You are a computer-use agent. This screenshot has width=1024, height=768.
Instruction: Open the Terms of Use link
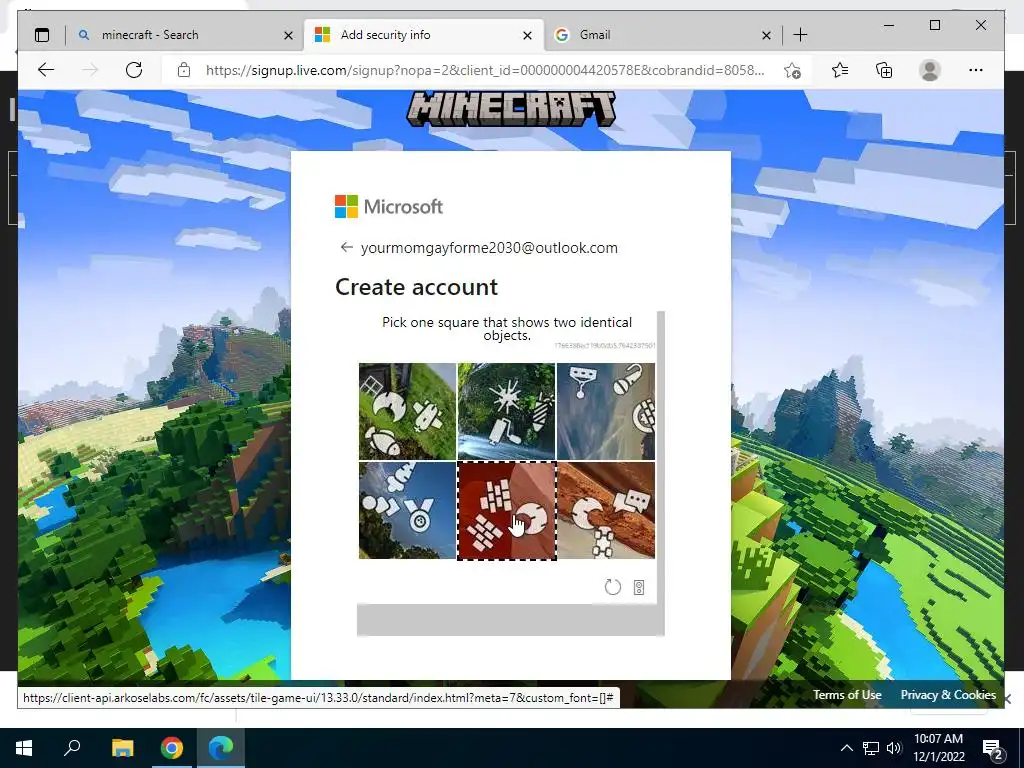pos(846,695)
